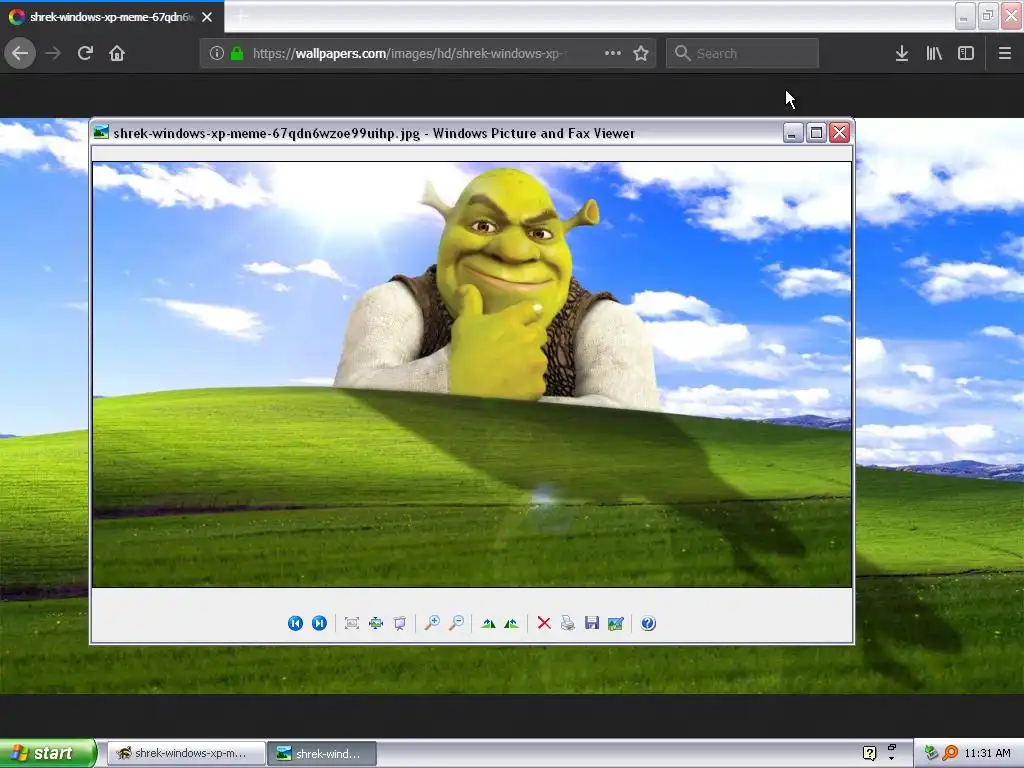Image resolution: width=1024 pixels, height=768 pixels.
Task: Click the wallpapers.com URL in address bar
Action: 409,54
